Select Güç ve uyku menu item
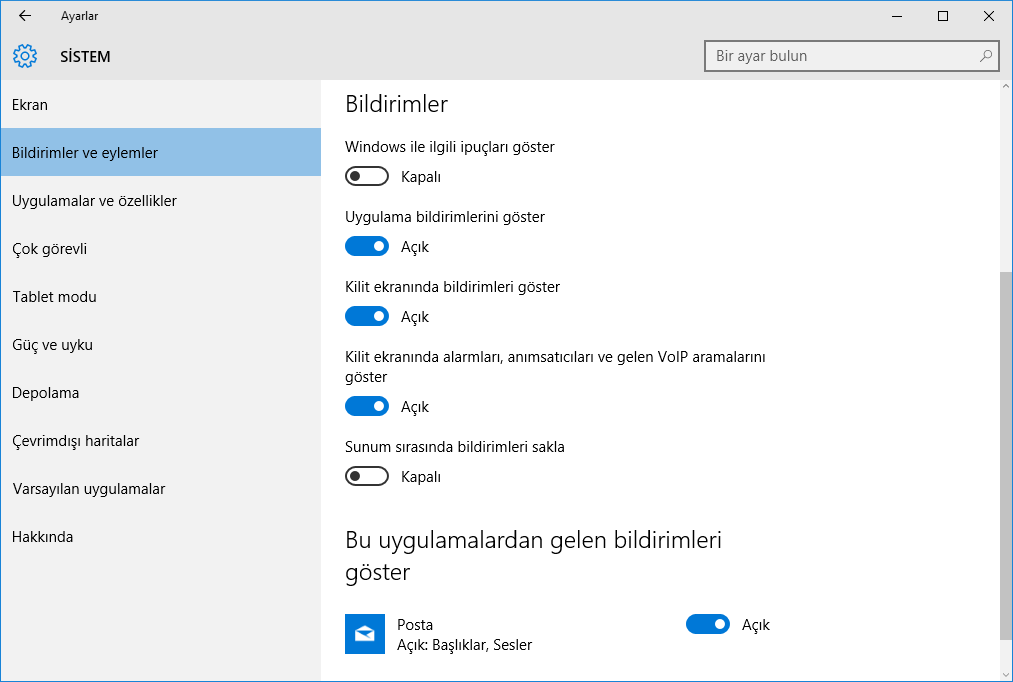 [x=52, y=345]
